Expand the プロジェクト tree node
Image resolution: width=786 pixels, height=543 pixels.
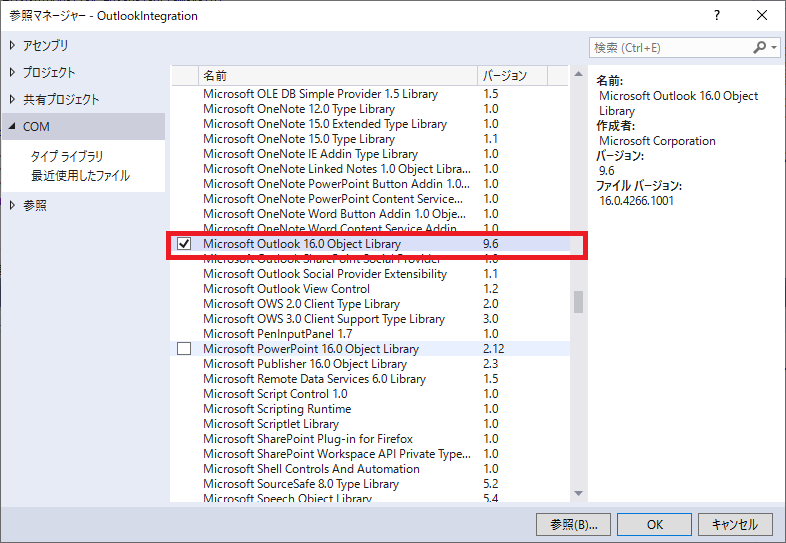coord(13,72)
